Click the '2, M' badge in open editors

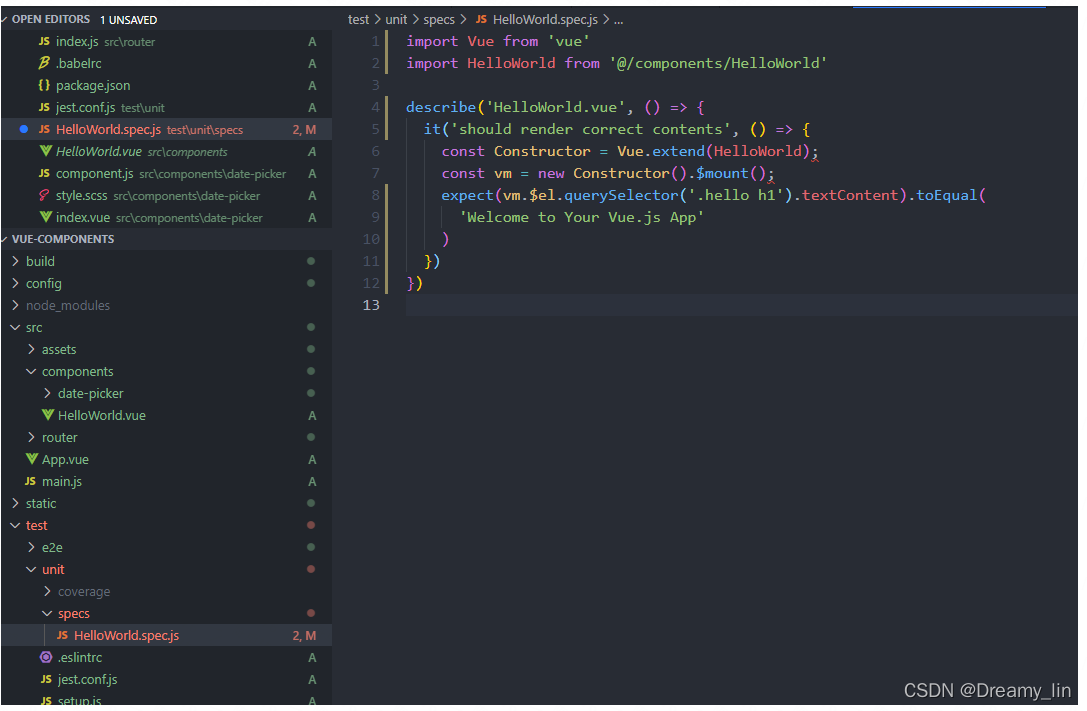click(304, 130)
